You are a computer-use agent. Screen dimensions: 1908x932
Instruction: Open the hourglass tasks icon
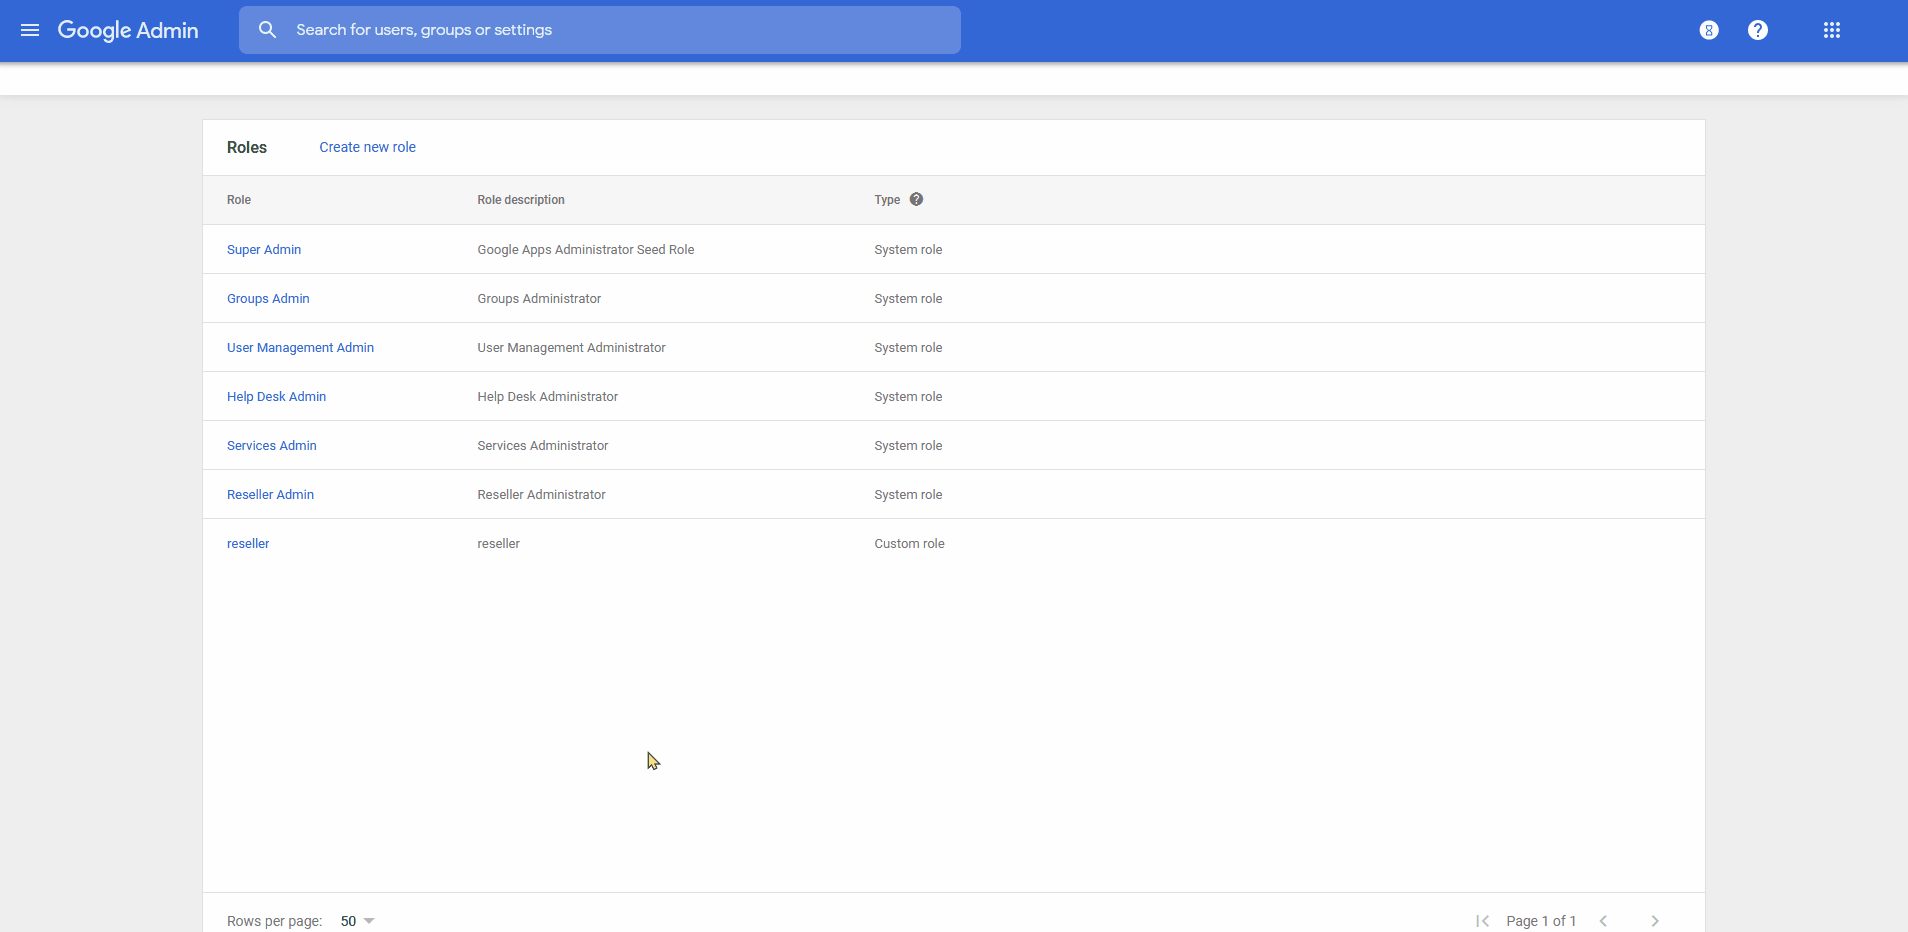point(1709,30)
